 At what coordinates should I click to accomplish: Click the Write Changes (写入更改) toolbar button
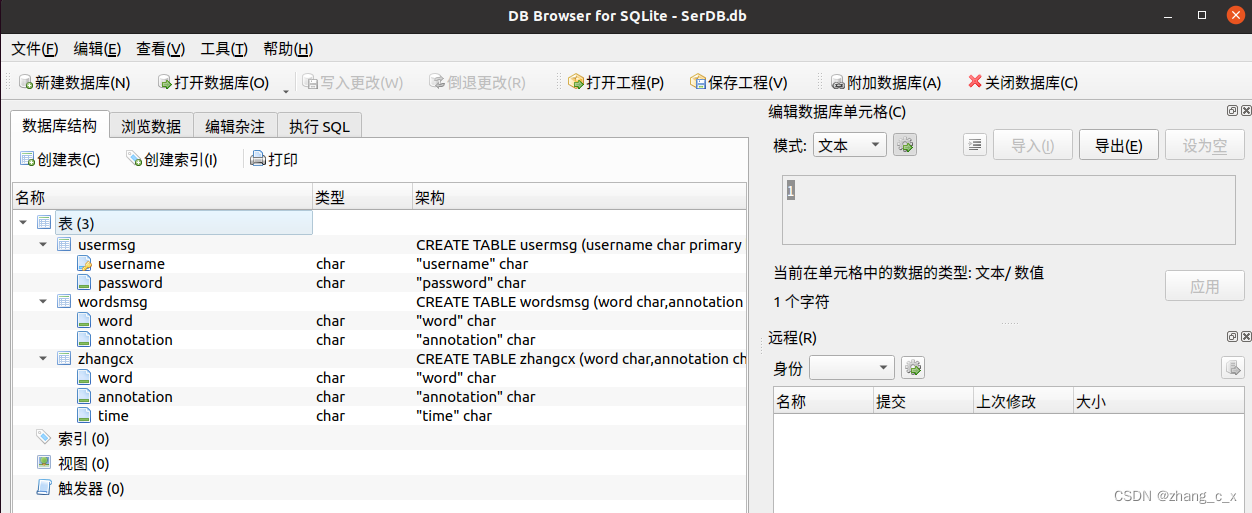tap(352, 83)
